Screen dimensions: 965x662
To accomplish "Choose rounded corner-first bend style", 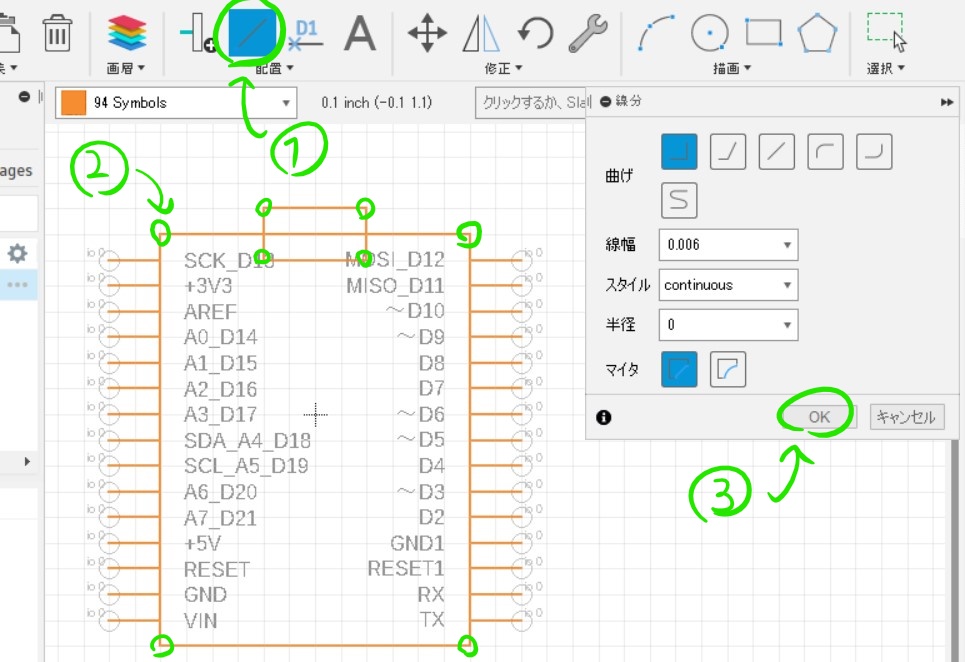I will (x=825, y=151).
